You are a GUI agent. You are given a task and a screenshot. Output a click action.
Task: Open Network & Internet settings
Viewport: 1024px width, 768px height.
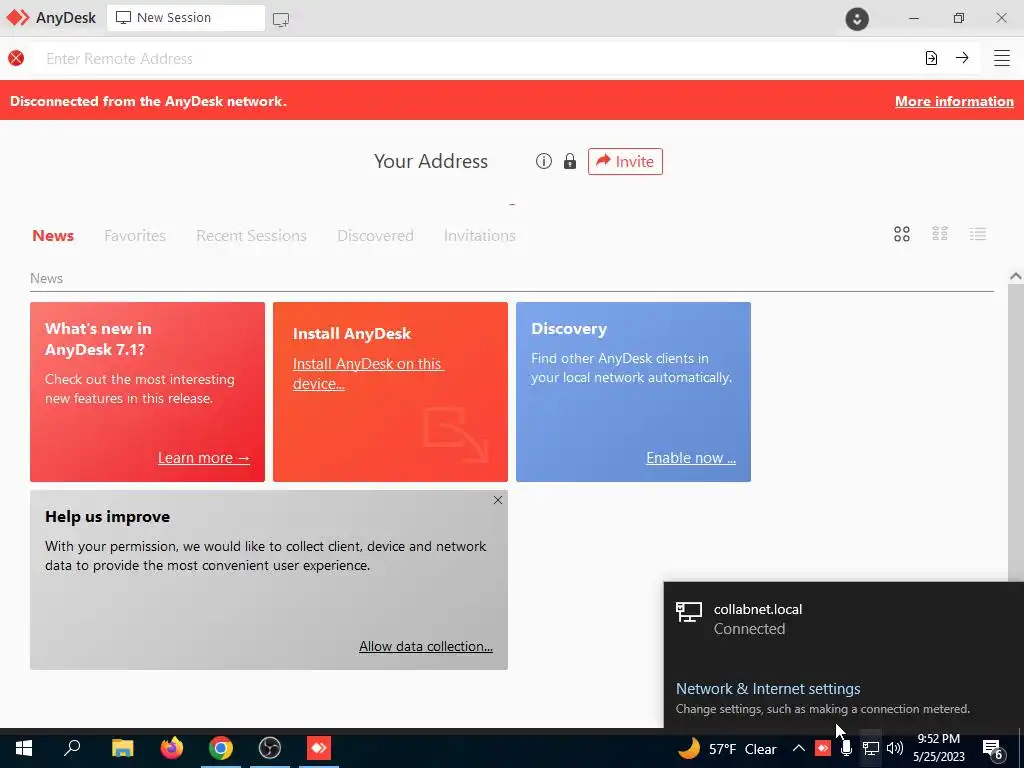pyautogui.click(x=768, y=688)
